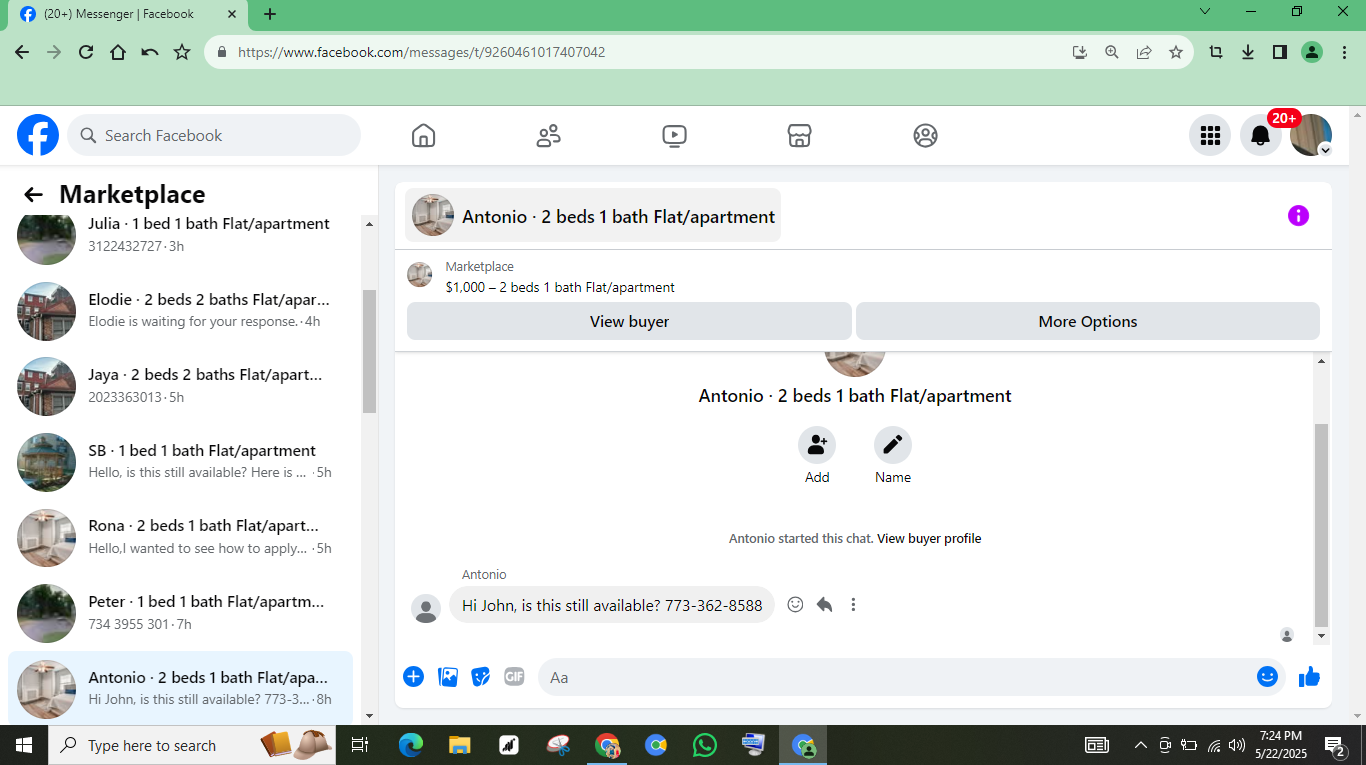The width and height of the screenshot is (1366, 765).
Task: Open a new browser tab
Action: 270,14
